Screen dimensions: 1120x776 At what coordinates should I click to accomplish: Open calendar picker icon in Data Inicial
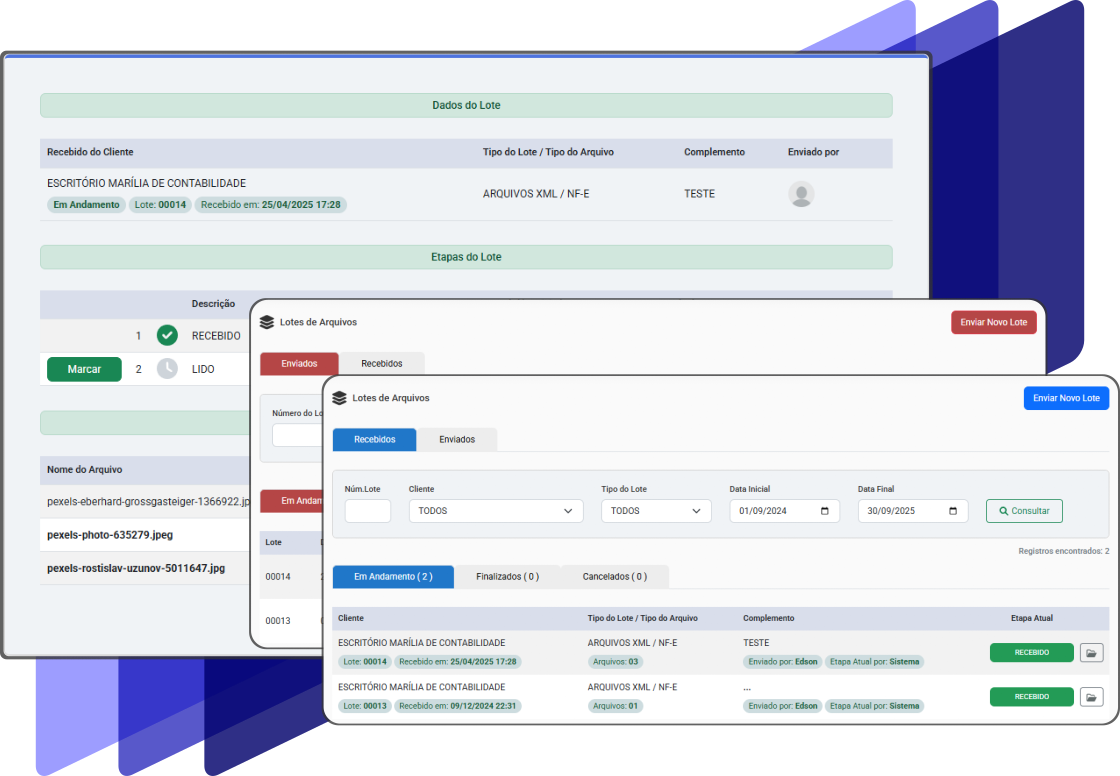coord(825,511)
